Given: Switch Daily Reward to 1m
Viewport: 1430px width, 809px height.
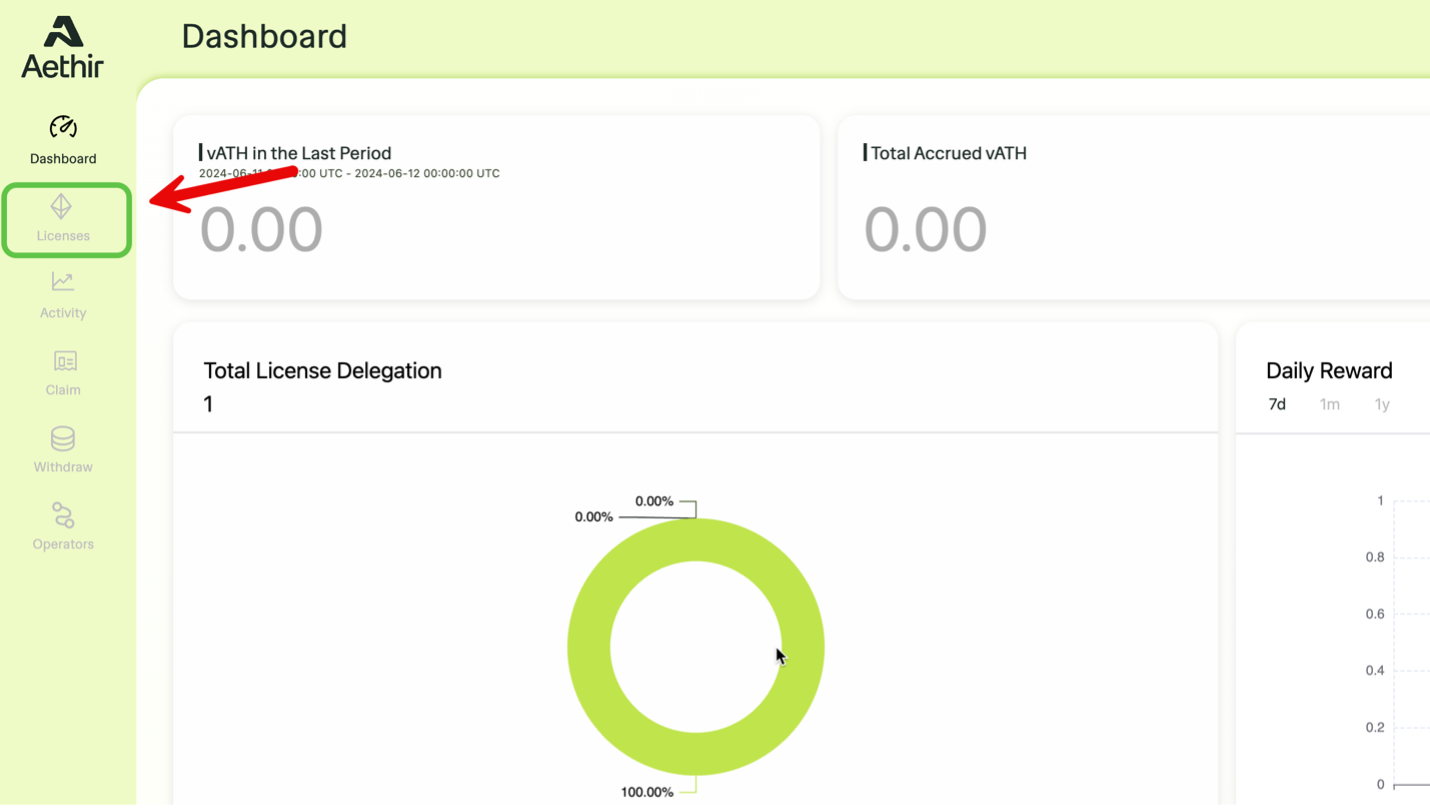Looking at the screenshot, I should coord(1329,404).
